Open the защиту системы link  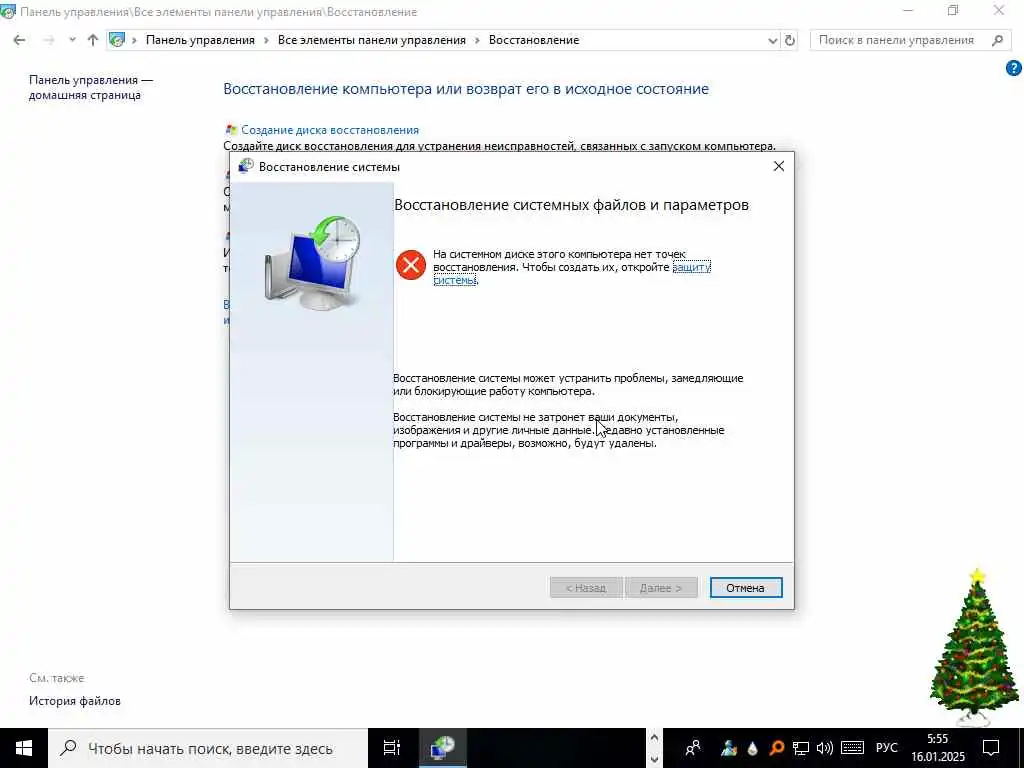click(691, 267)
